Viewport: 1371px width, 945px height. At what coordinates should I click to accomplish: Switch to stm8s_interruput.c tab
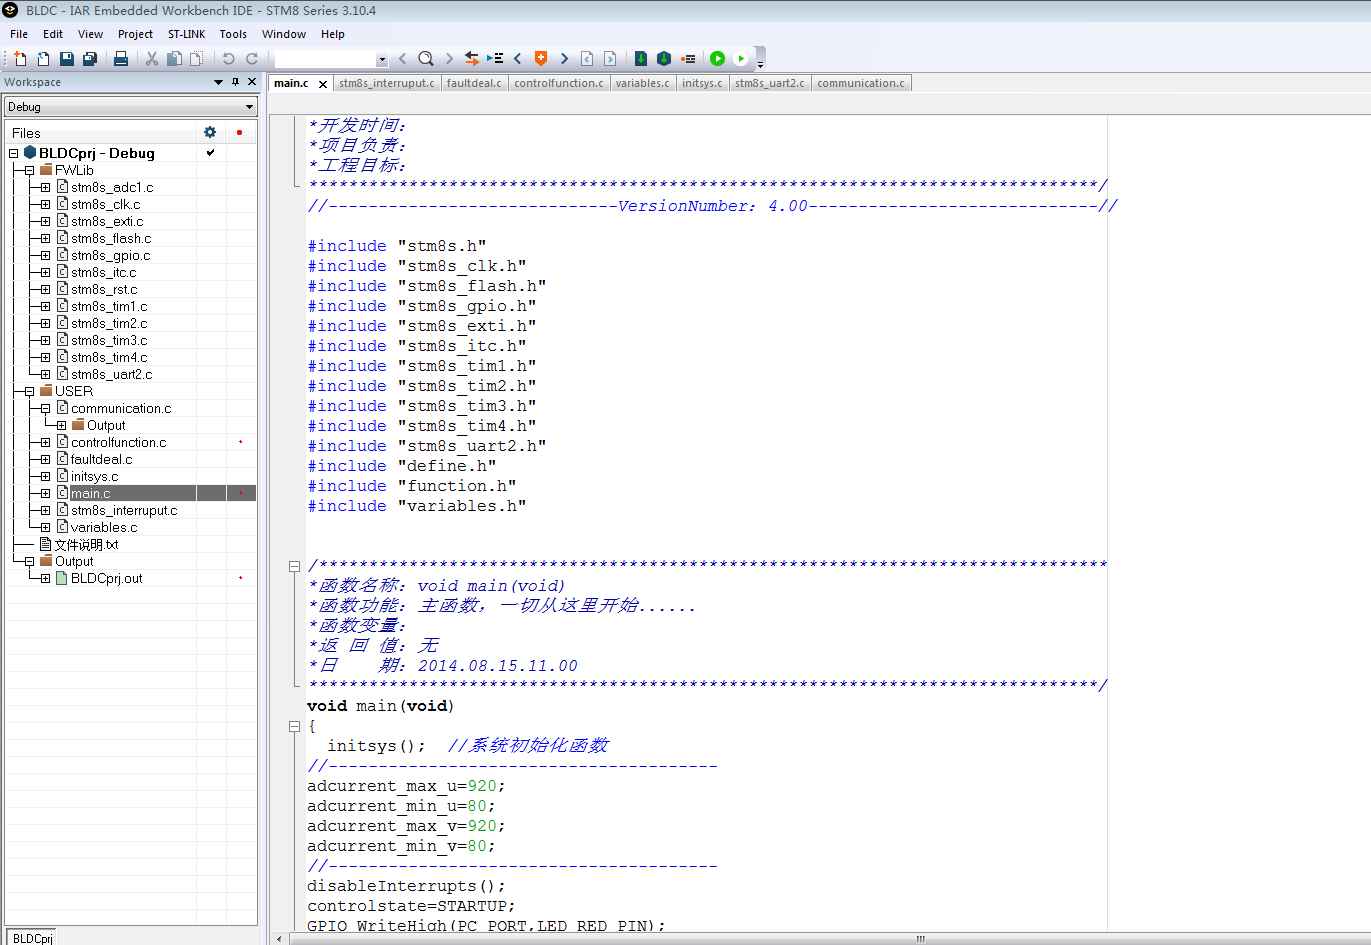[x=386, y=83]
